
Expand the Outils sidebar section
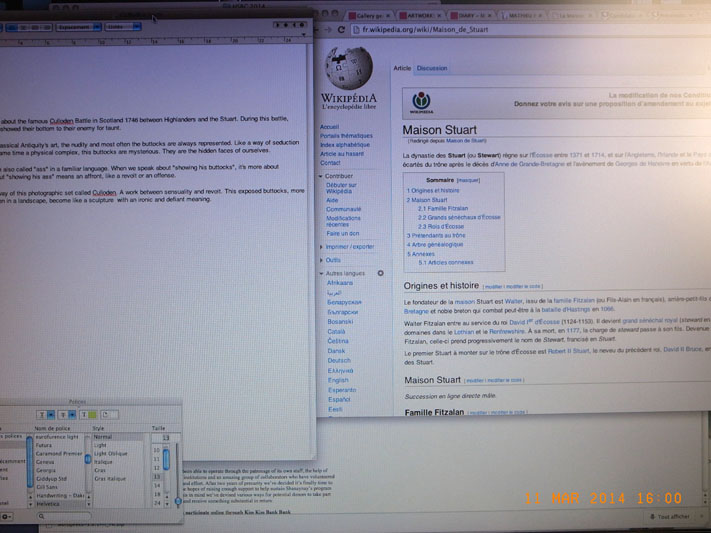(330, 260)
